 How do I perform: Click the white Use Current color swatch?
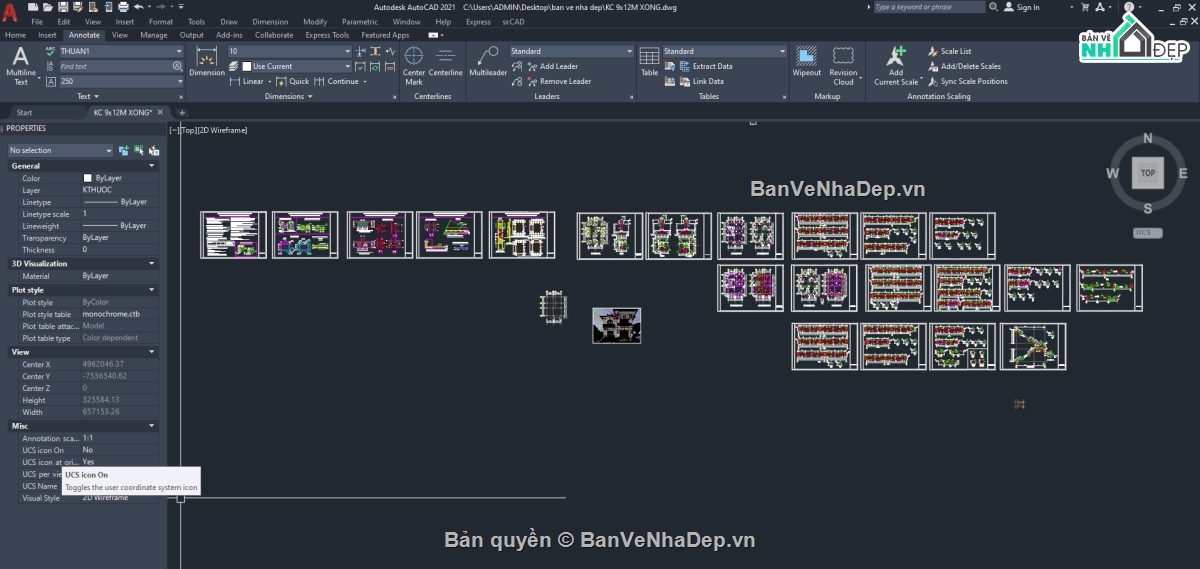246,66
